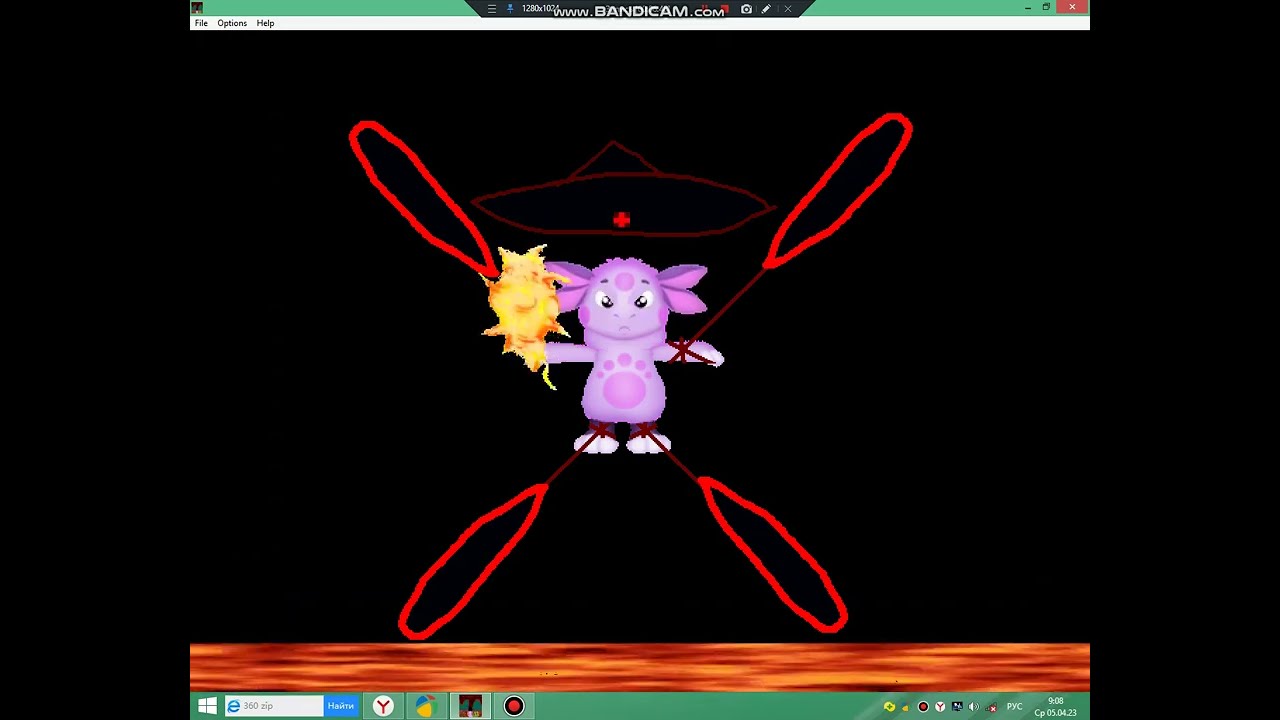Click the Bandicam overlay pin icon
The image size is (1280, 720).
510,9
